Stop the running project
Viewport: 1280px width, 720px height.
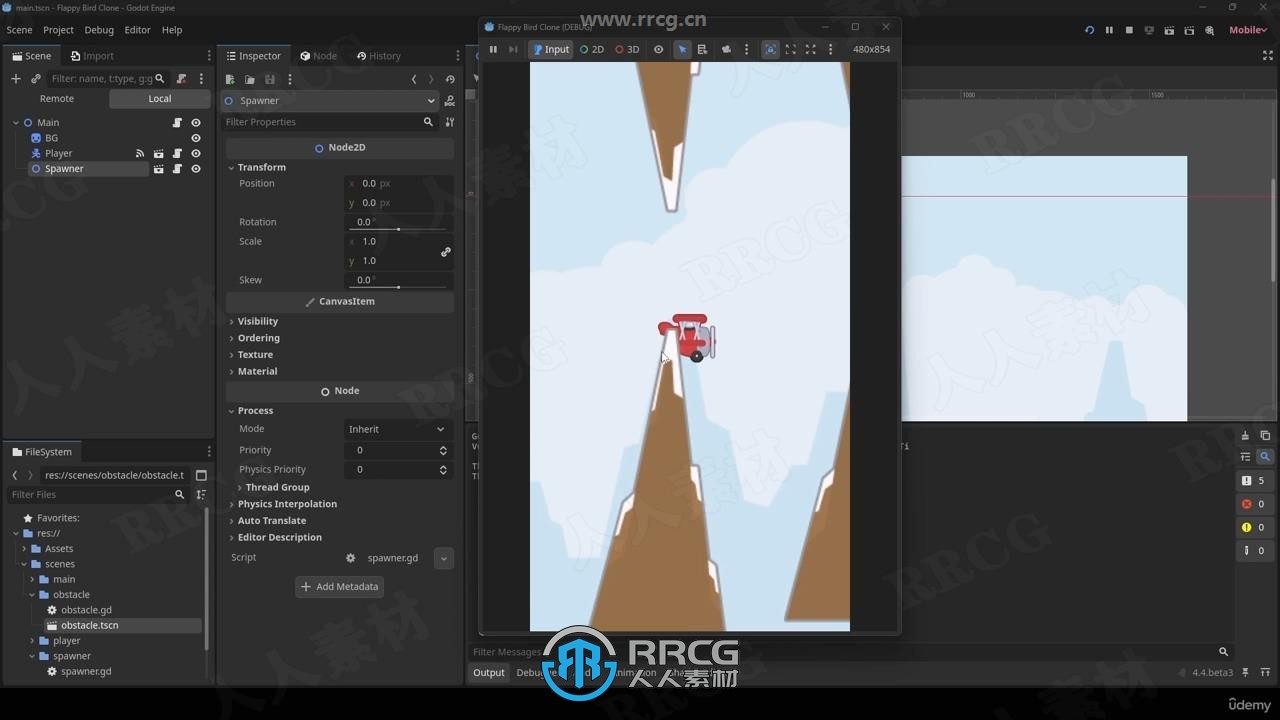pos(1129,30)
